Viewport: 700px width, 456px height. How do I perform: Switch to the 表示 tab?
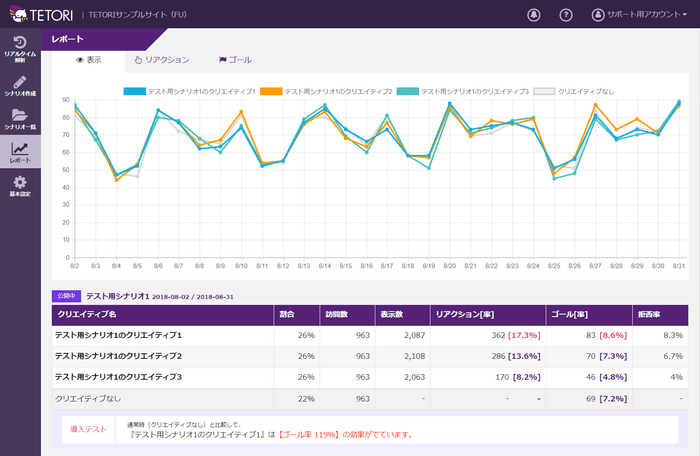89,60
